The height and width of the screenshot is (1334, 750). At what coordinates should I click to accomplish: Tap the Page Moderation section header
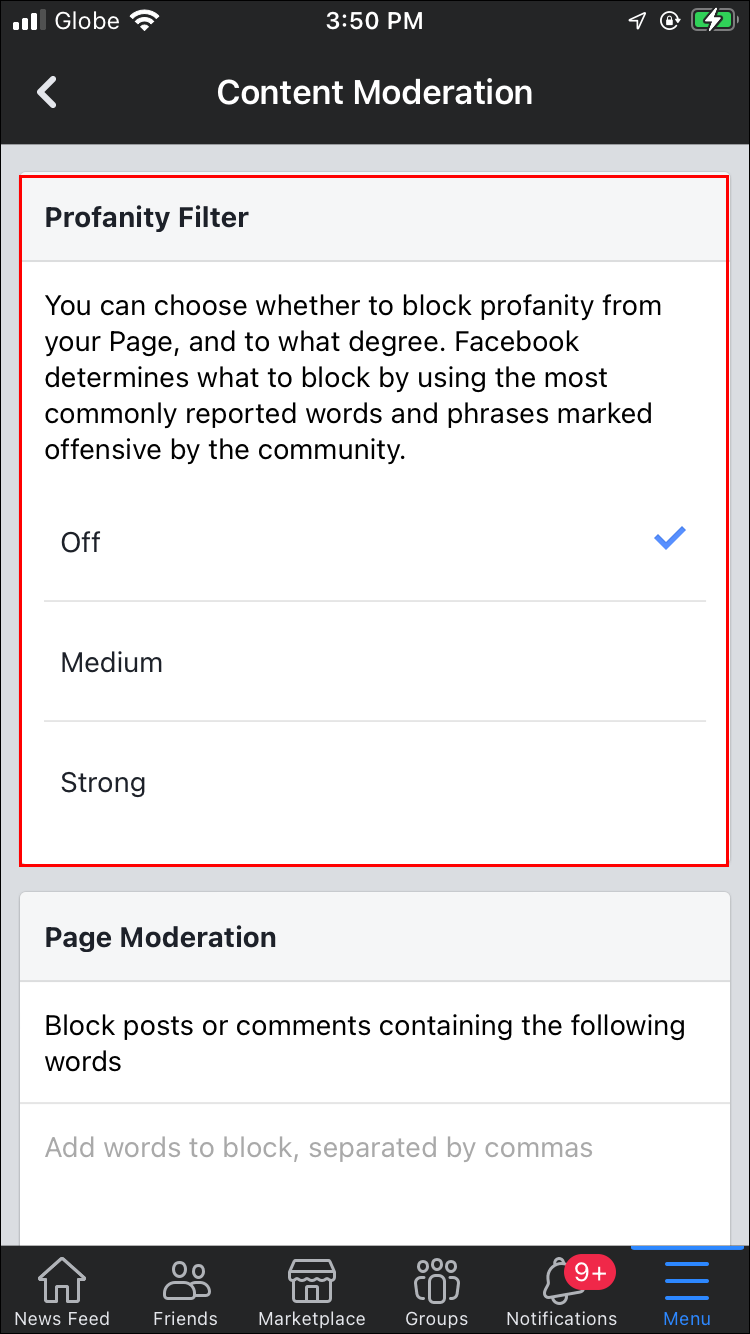pyautogui.click(x=161, y=937)
